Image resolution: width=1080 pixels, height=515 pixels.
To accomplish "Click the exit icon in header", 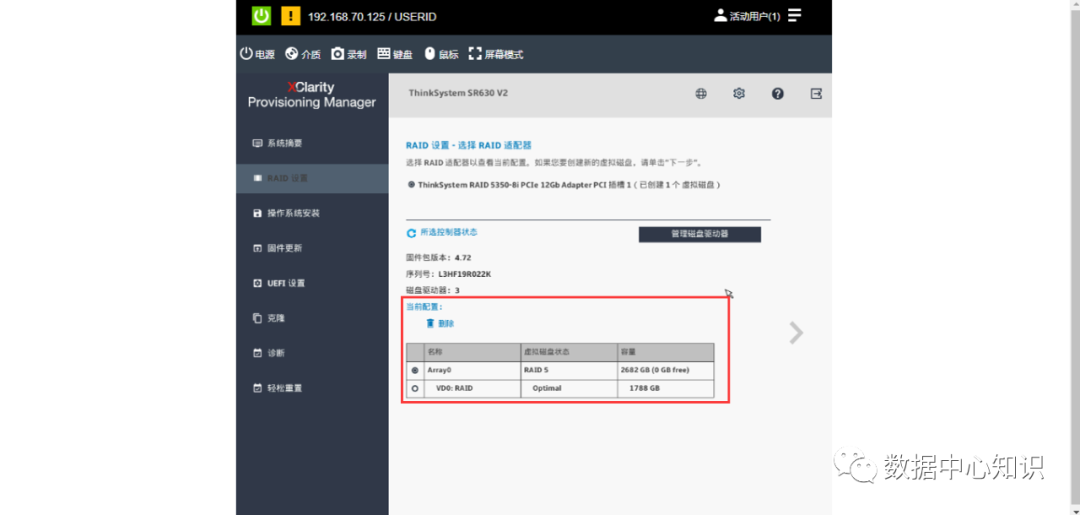I will point(816,94).
